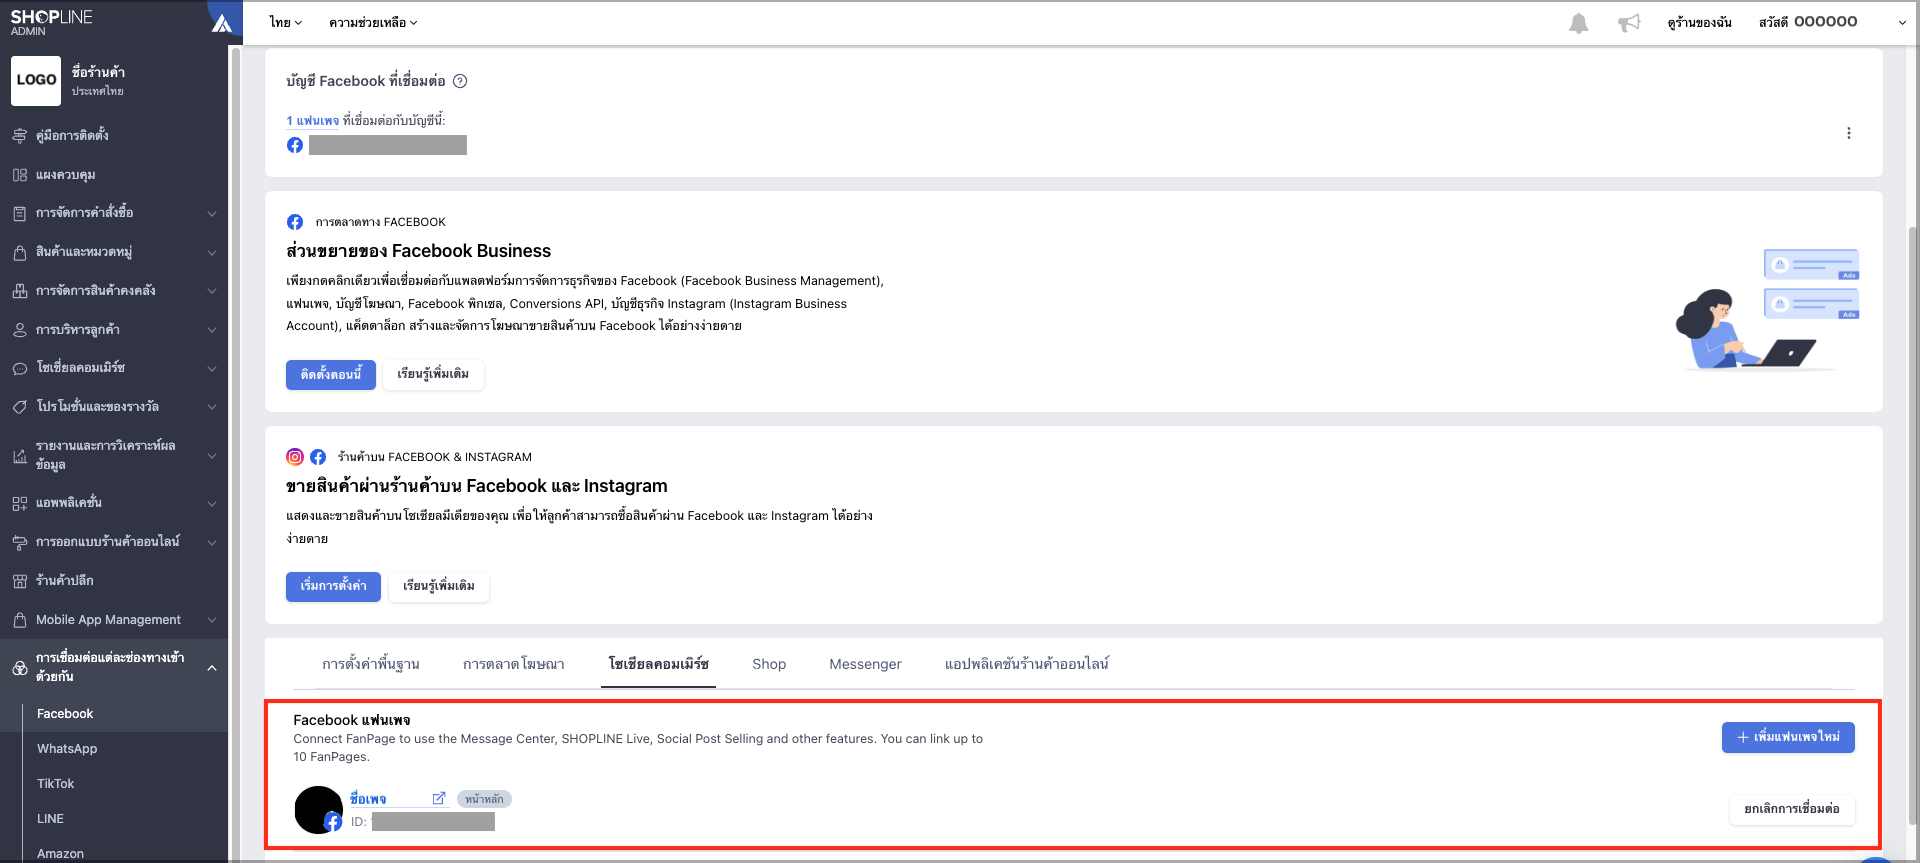Click the SHOPLINE Admin logo
Viewport: 1920px width, 863px height.
pyautogui.click(x=51, y=22)
